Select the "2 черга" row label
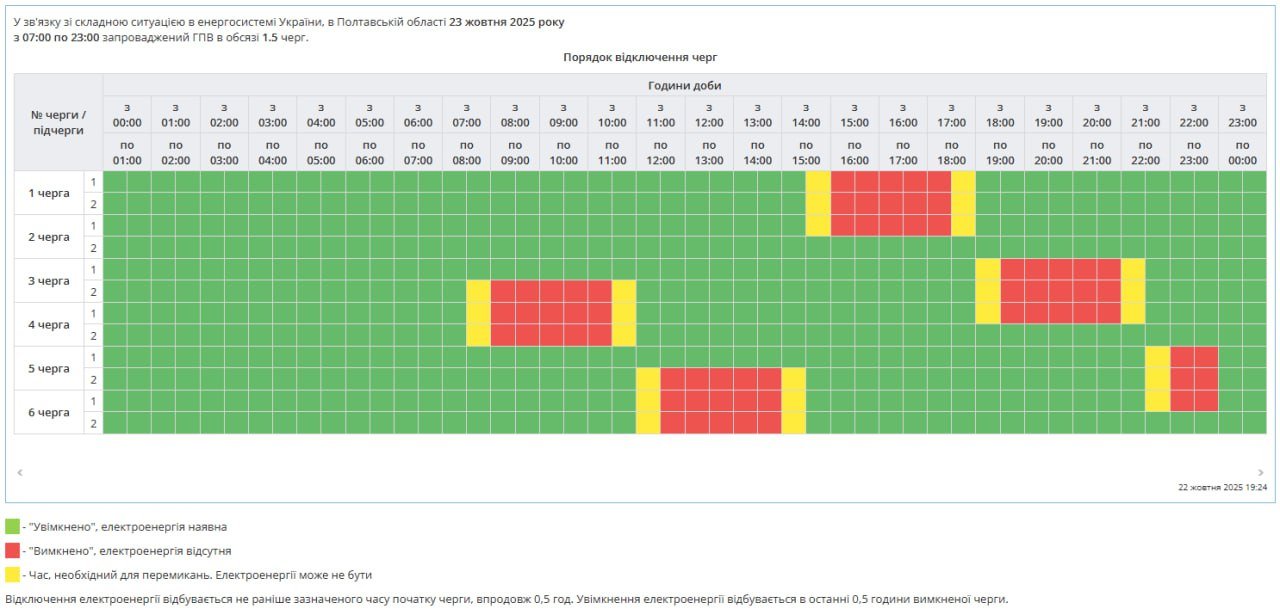 tap(49, 237)
